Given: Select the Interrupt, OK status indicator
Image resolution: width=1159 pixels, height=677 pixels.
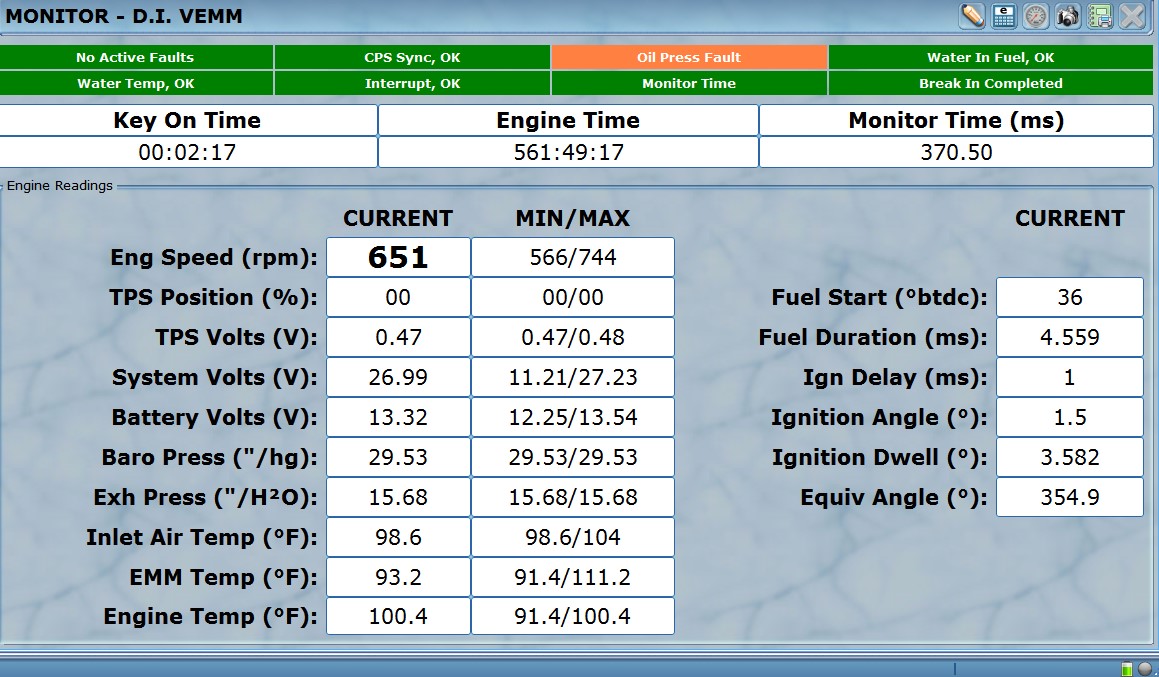Looking at the screenshot, I should coord(412,84).
